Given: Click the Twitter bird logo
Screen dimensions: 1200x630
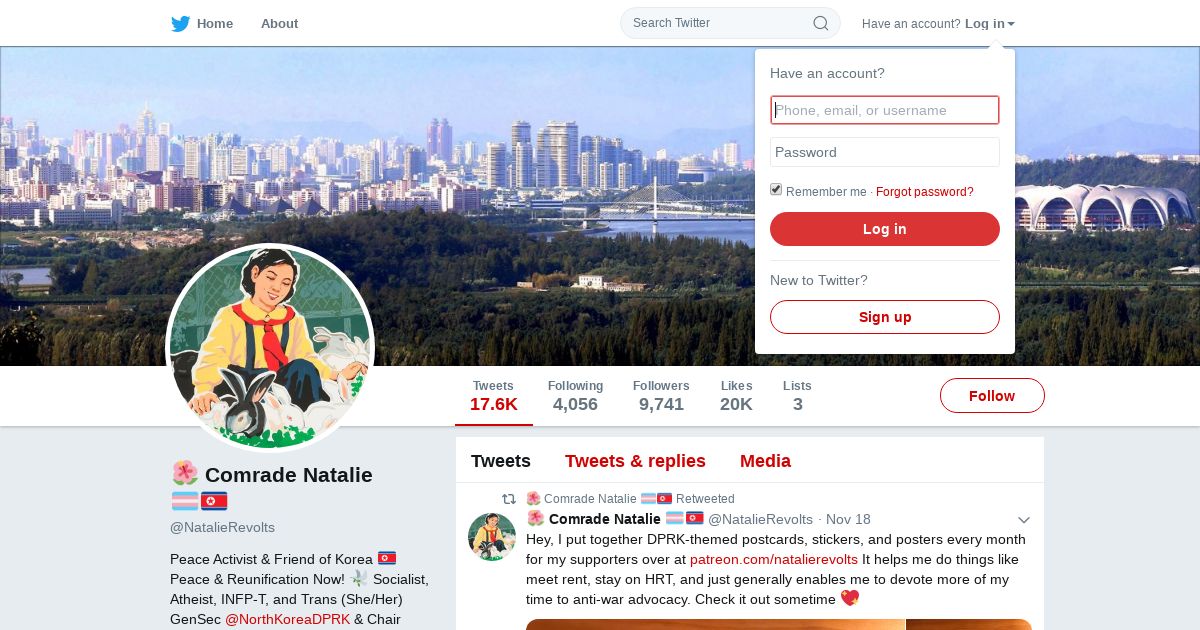Looking at the screenshot, I should click(180, 24).
